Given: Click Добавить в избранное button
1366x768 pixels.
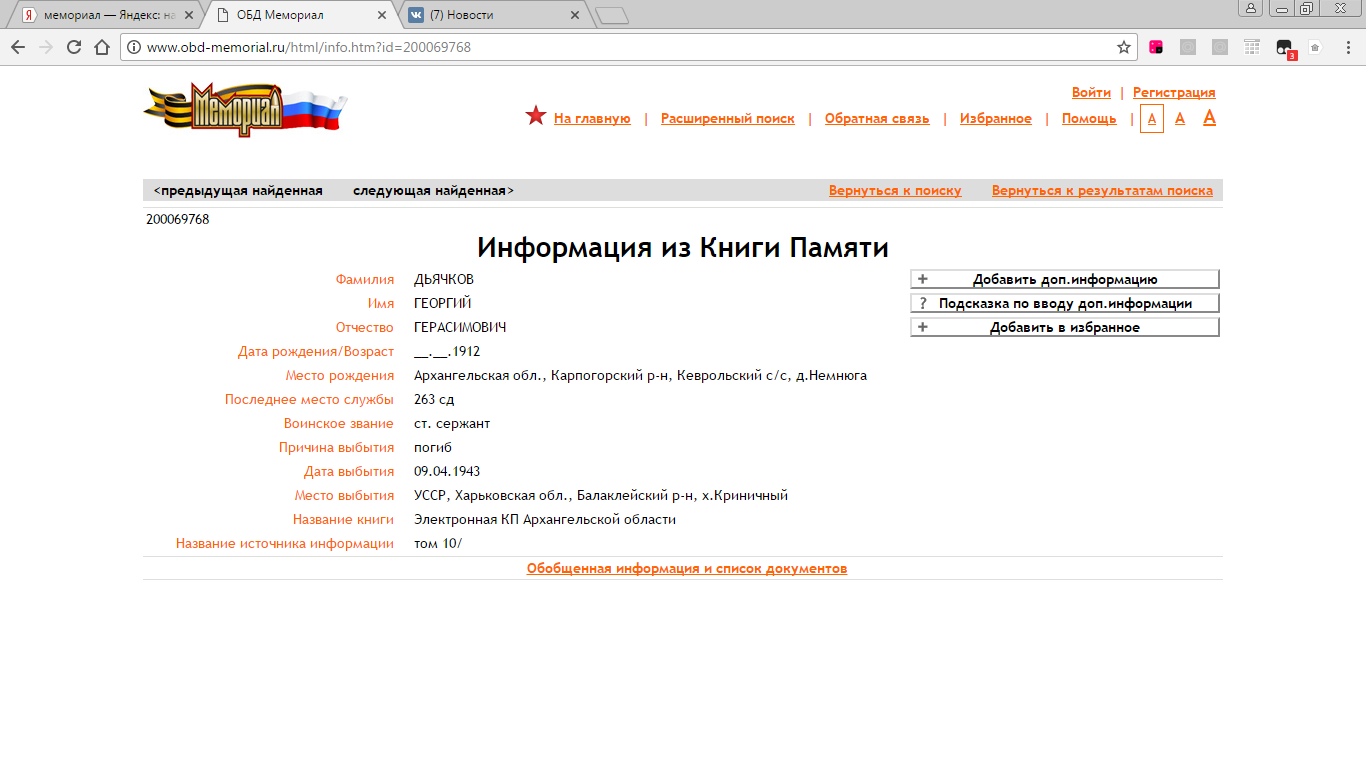Looking at the screenshot, I should [1065, 327].
